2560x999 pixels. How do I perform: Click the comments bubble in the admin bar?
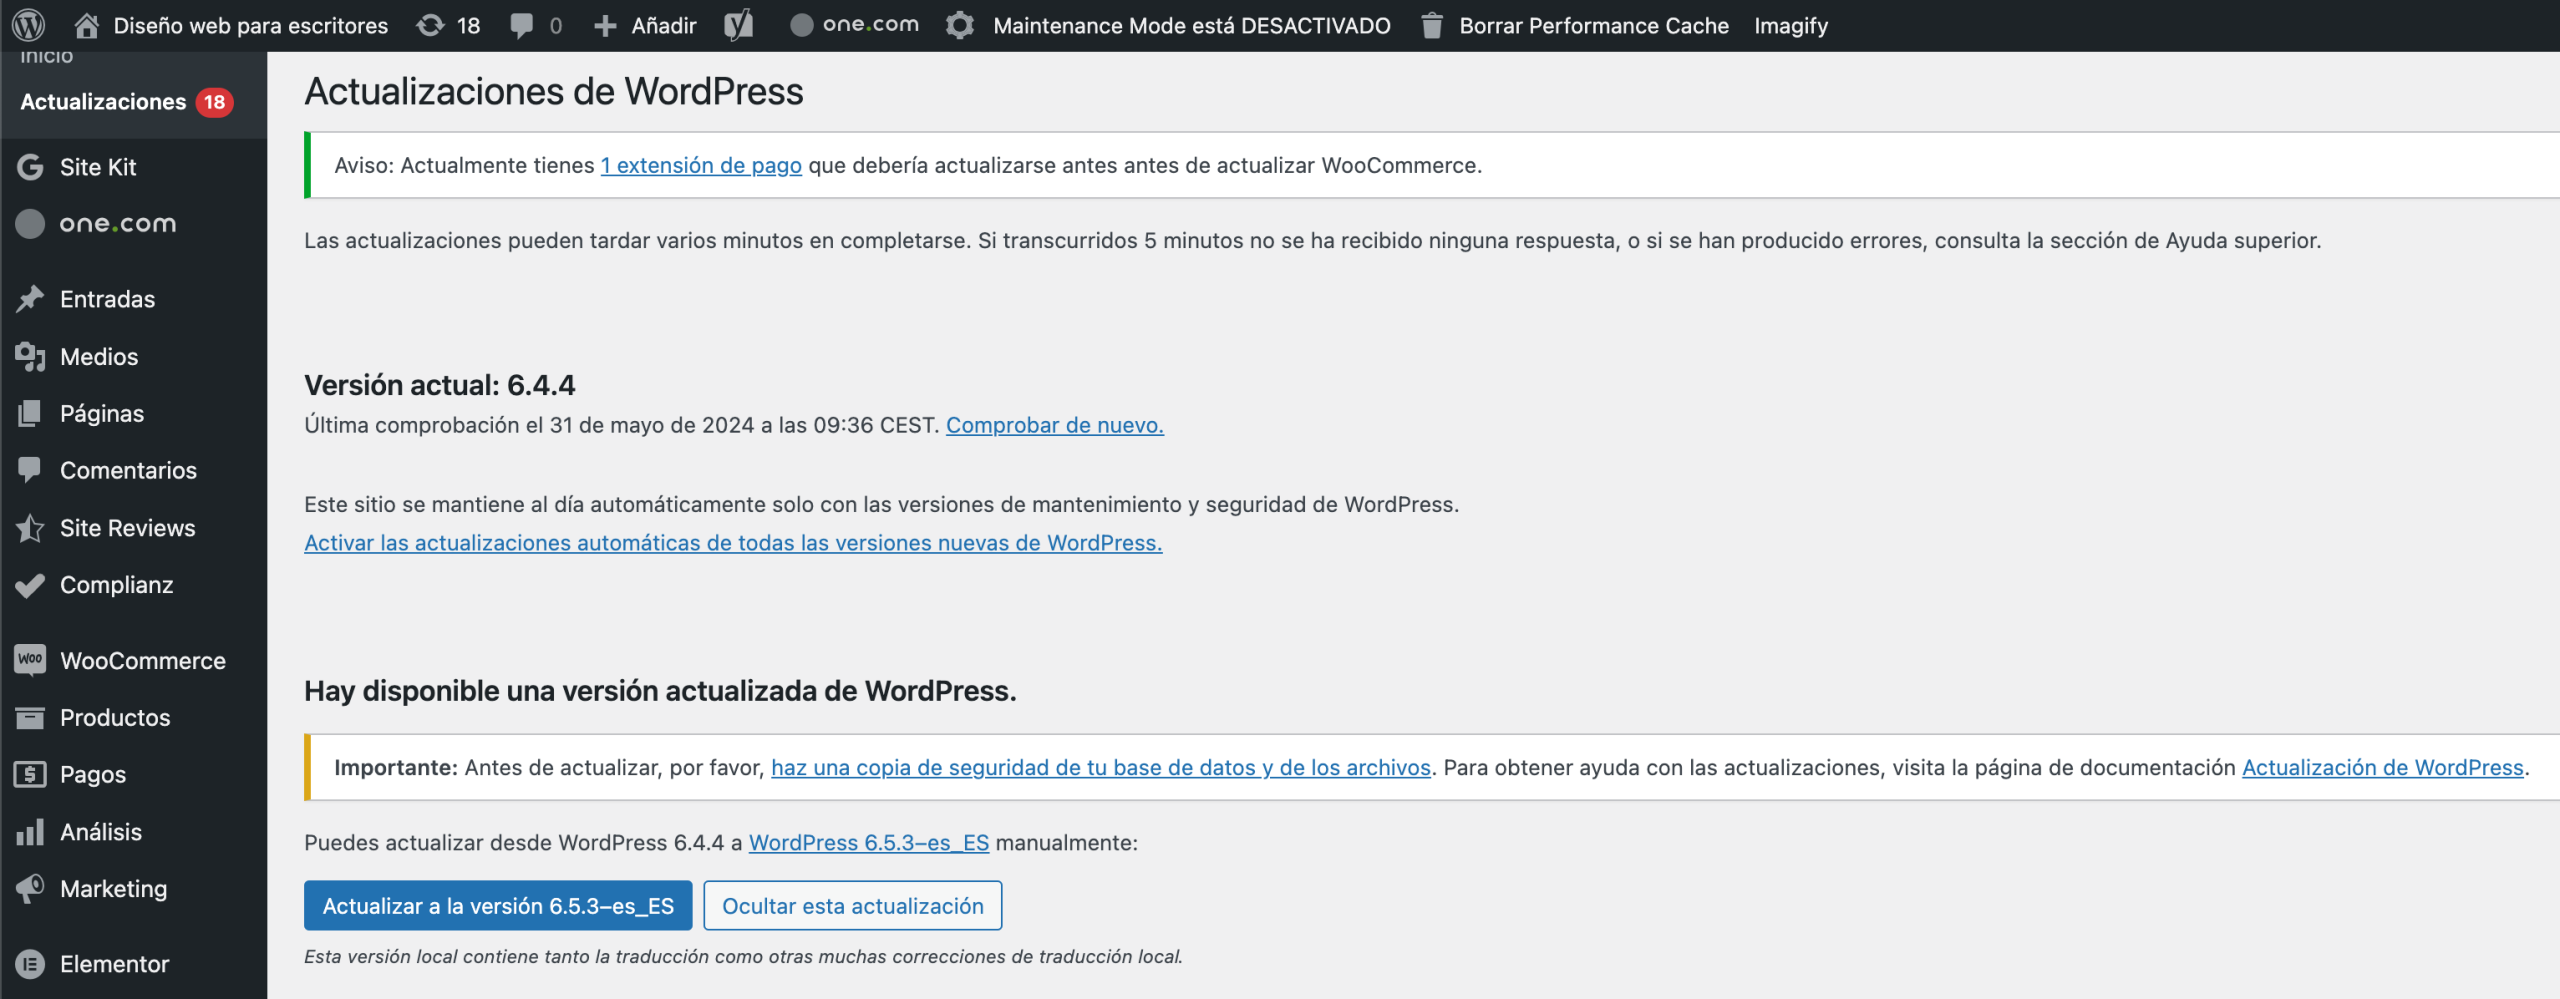pyautogui.click(x=521, y=25)
